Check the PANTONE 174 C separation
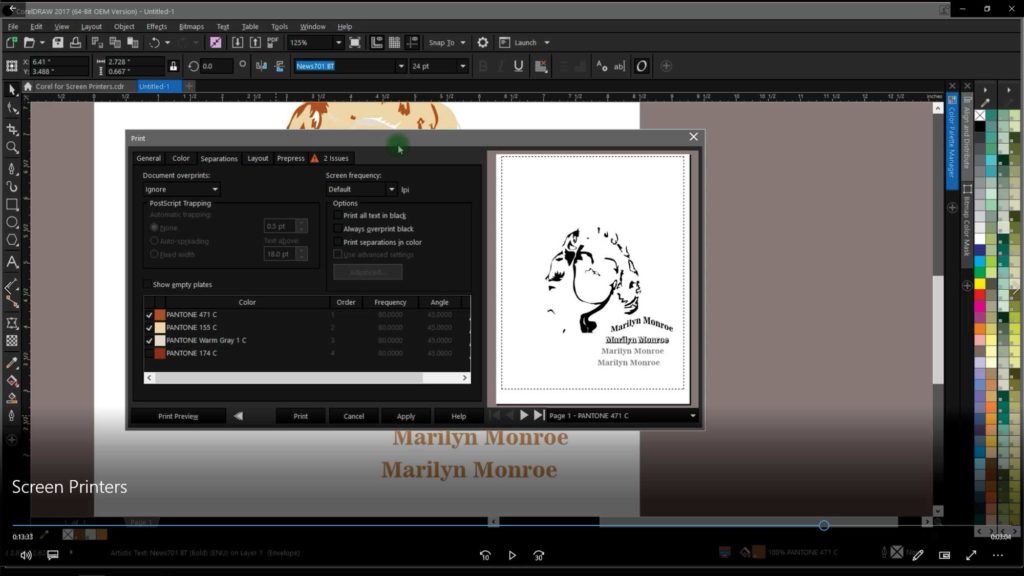The image size is (1024, 576). [149, 353]
